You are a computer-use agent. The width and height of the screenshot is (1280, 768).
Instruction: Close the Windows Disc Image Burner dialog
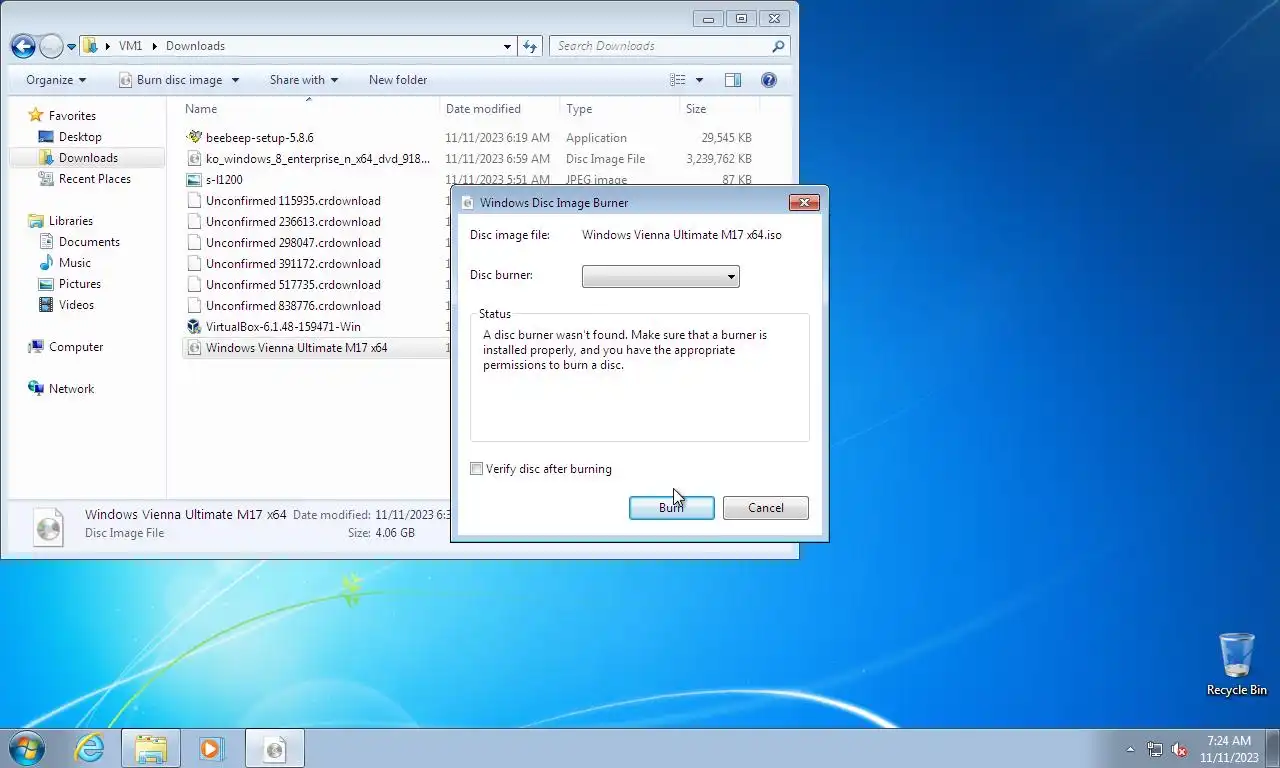(x=804, y=203)
